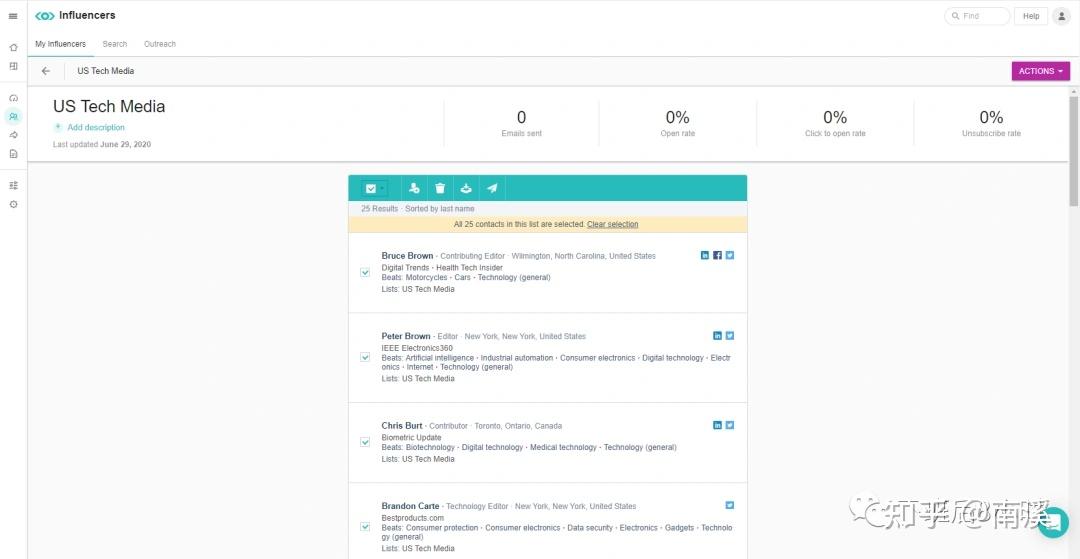
Task: Open the select-all dropdown arrow
Action: point(382,189)
